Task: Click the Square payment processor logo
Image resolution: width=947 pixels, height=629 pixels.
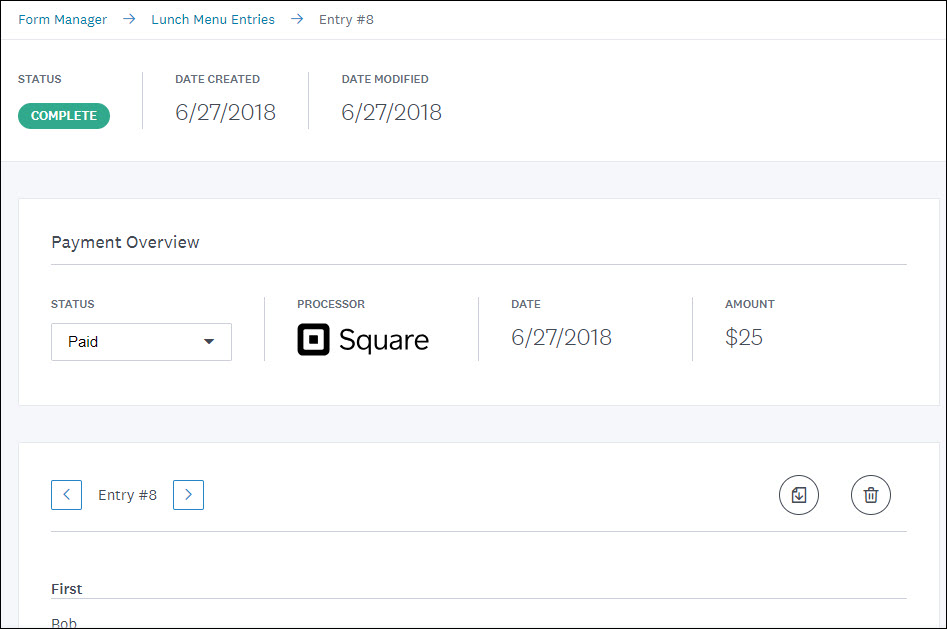Action: point(363,340)
